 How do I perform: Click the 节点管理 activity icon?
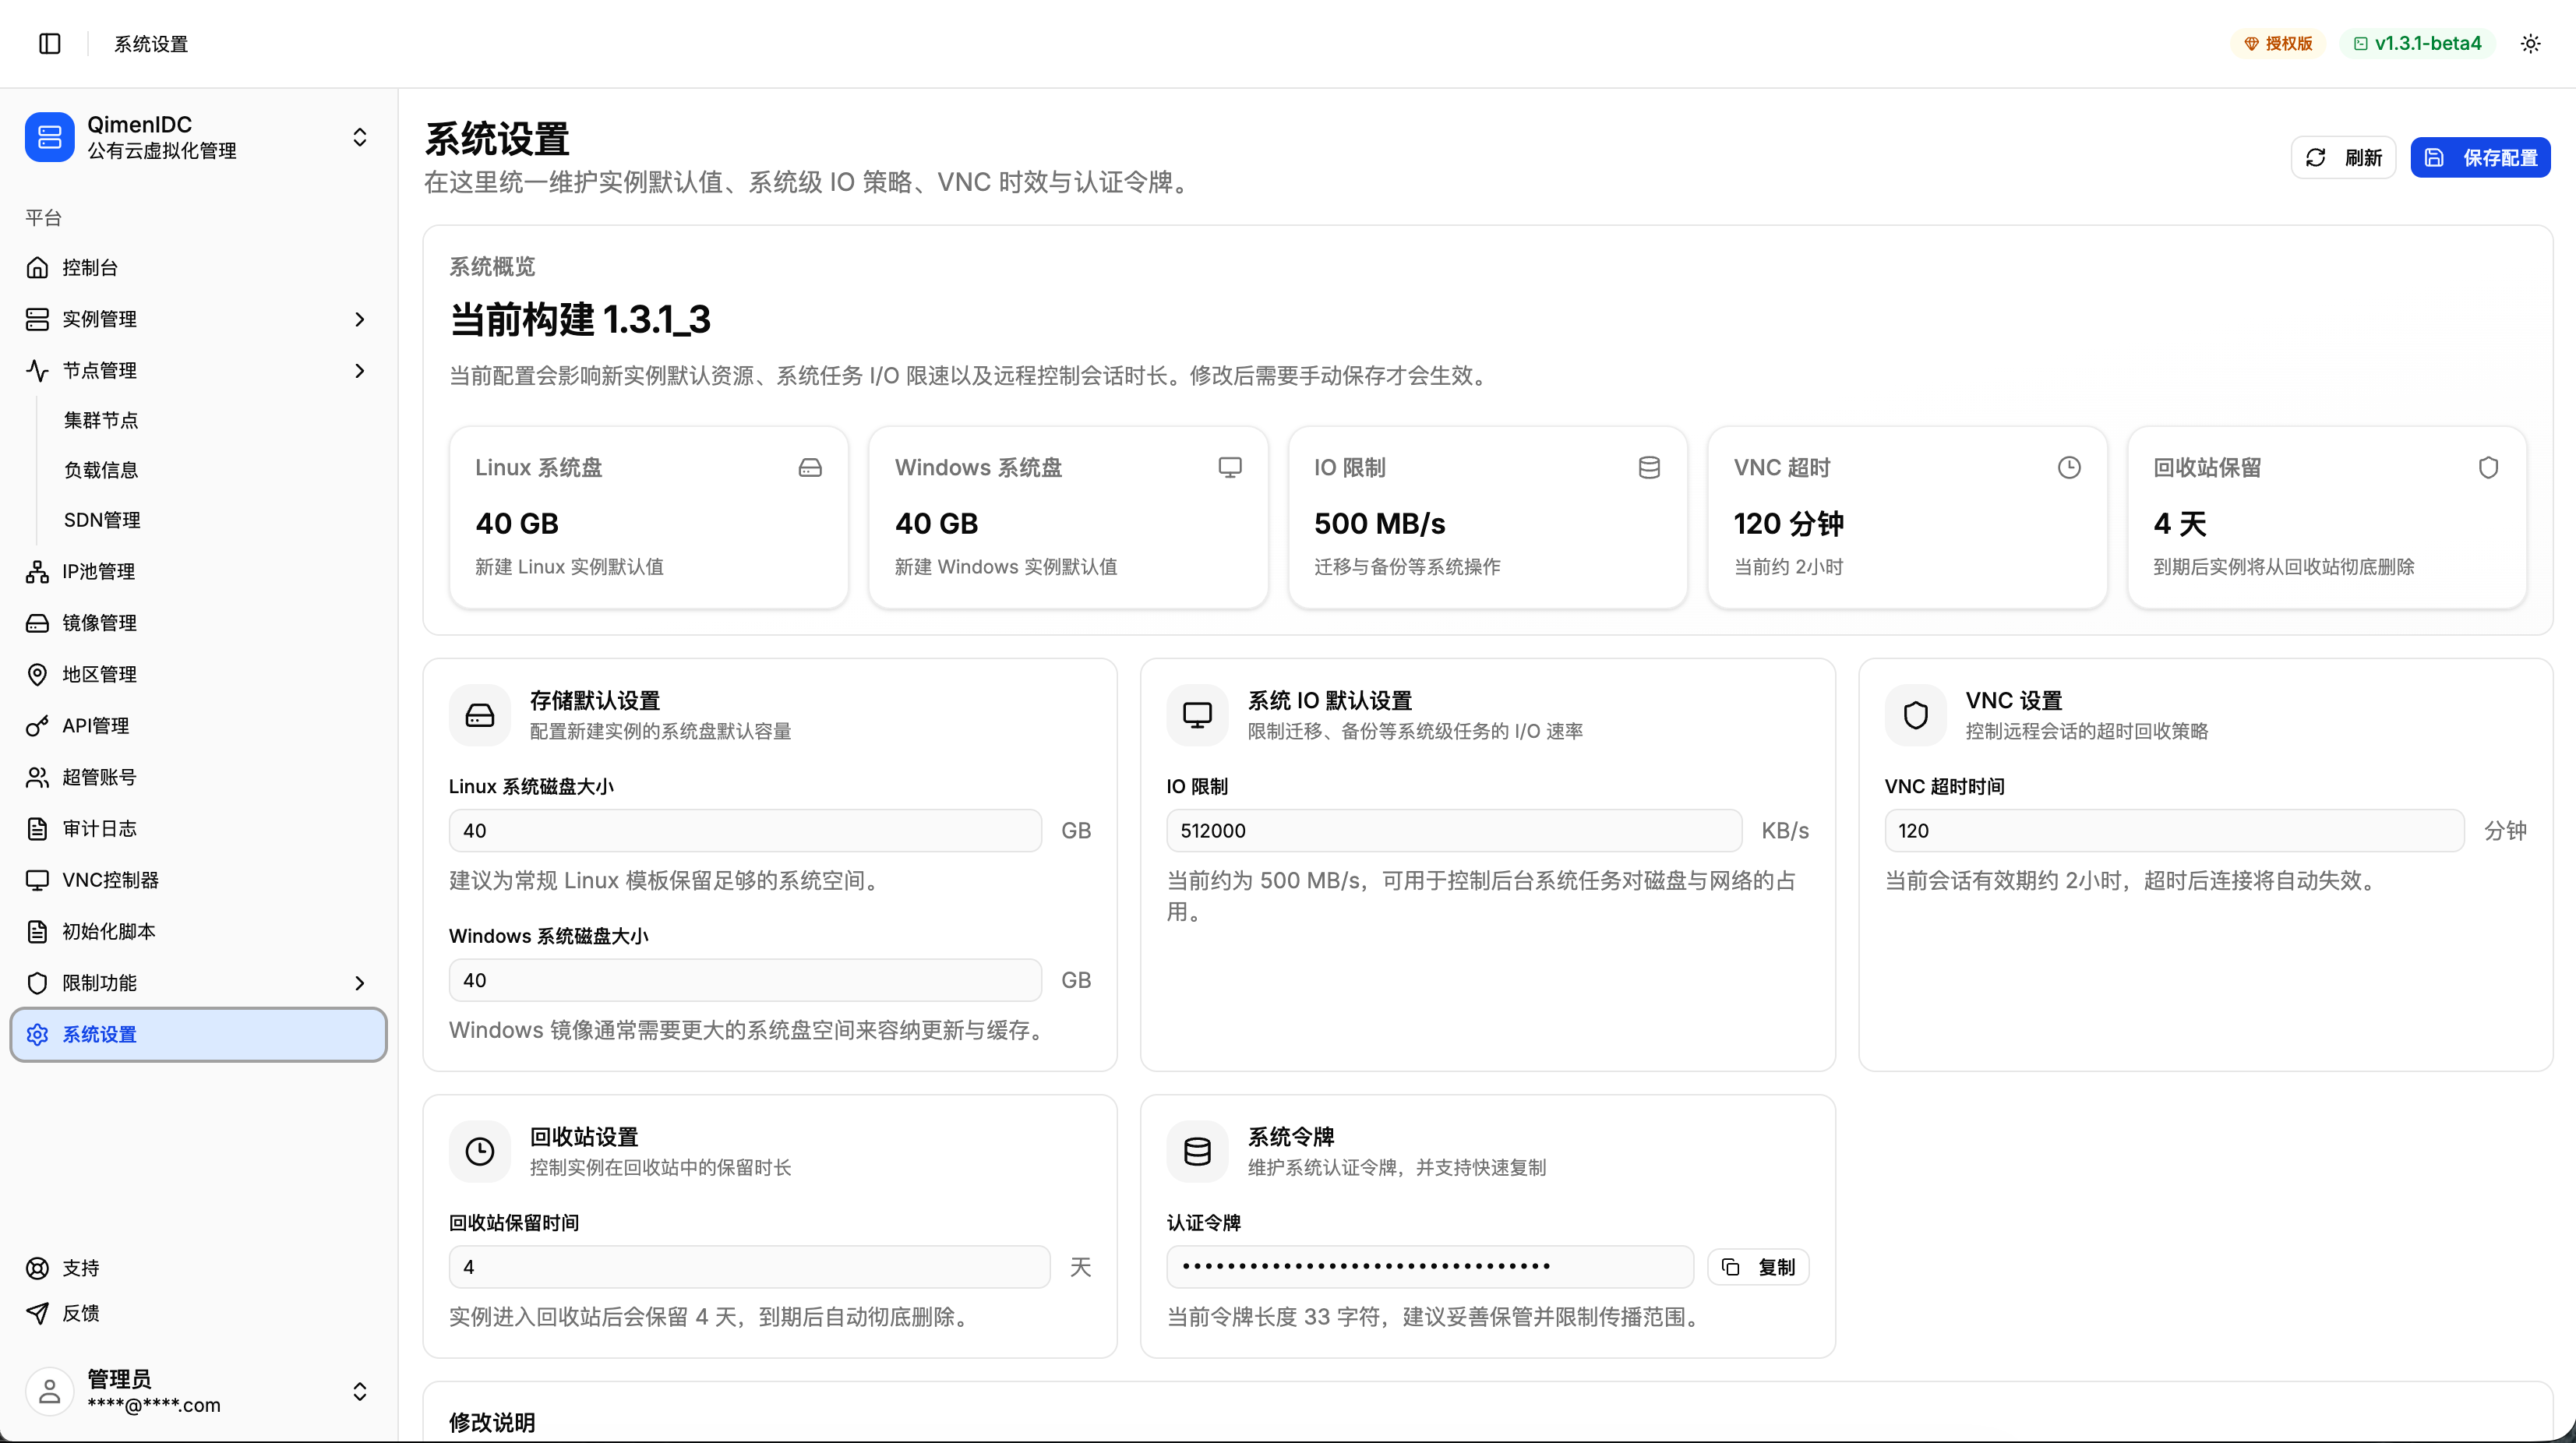[37, 370]
